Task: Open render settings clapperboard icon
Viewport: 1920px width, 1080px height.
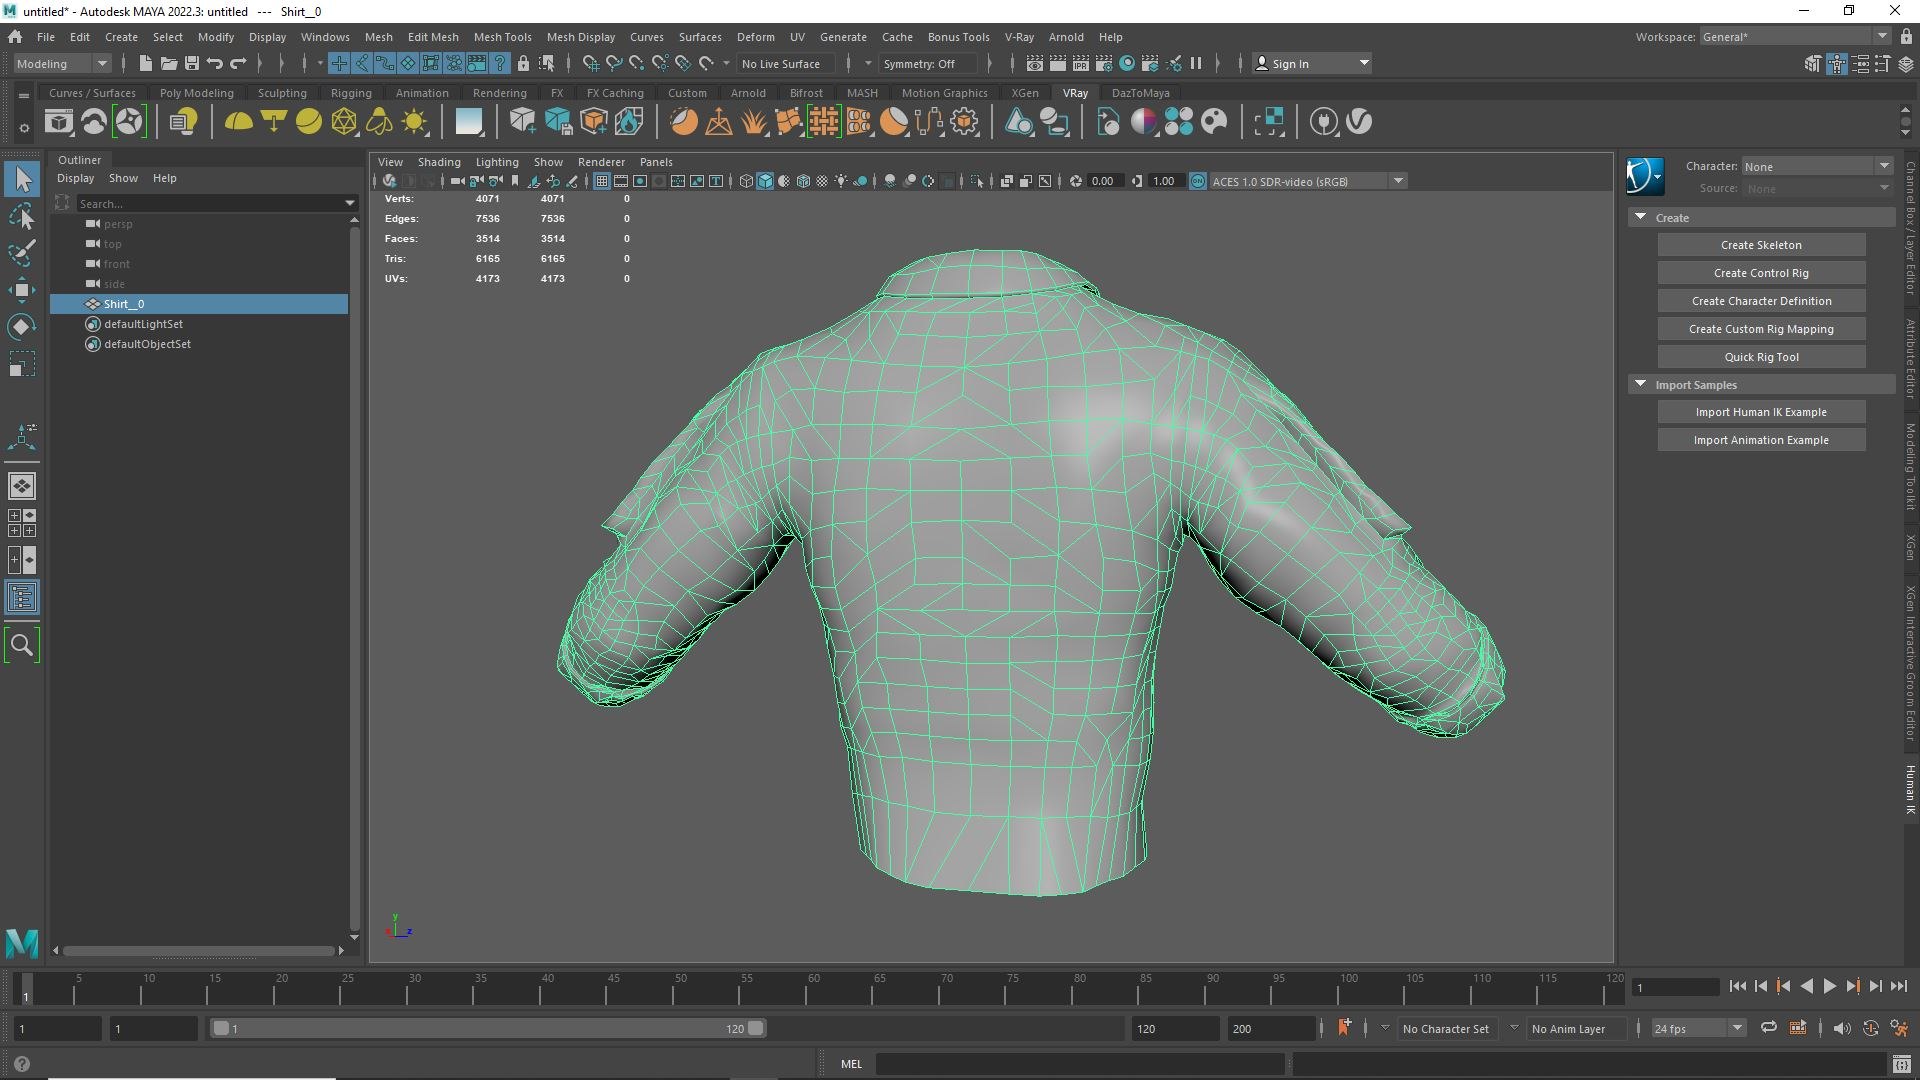Action: [1104, 63]
